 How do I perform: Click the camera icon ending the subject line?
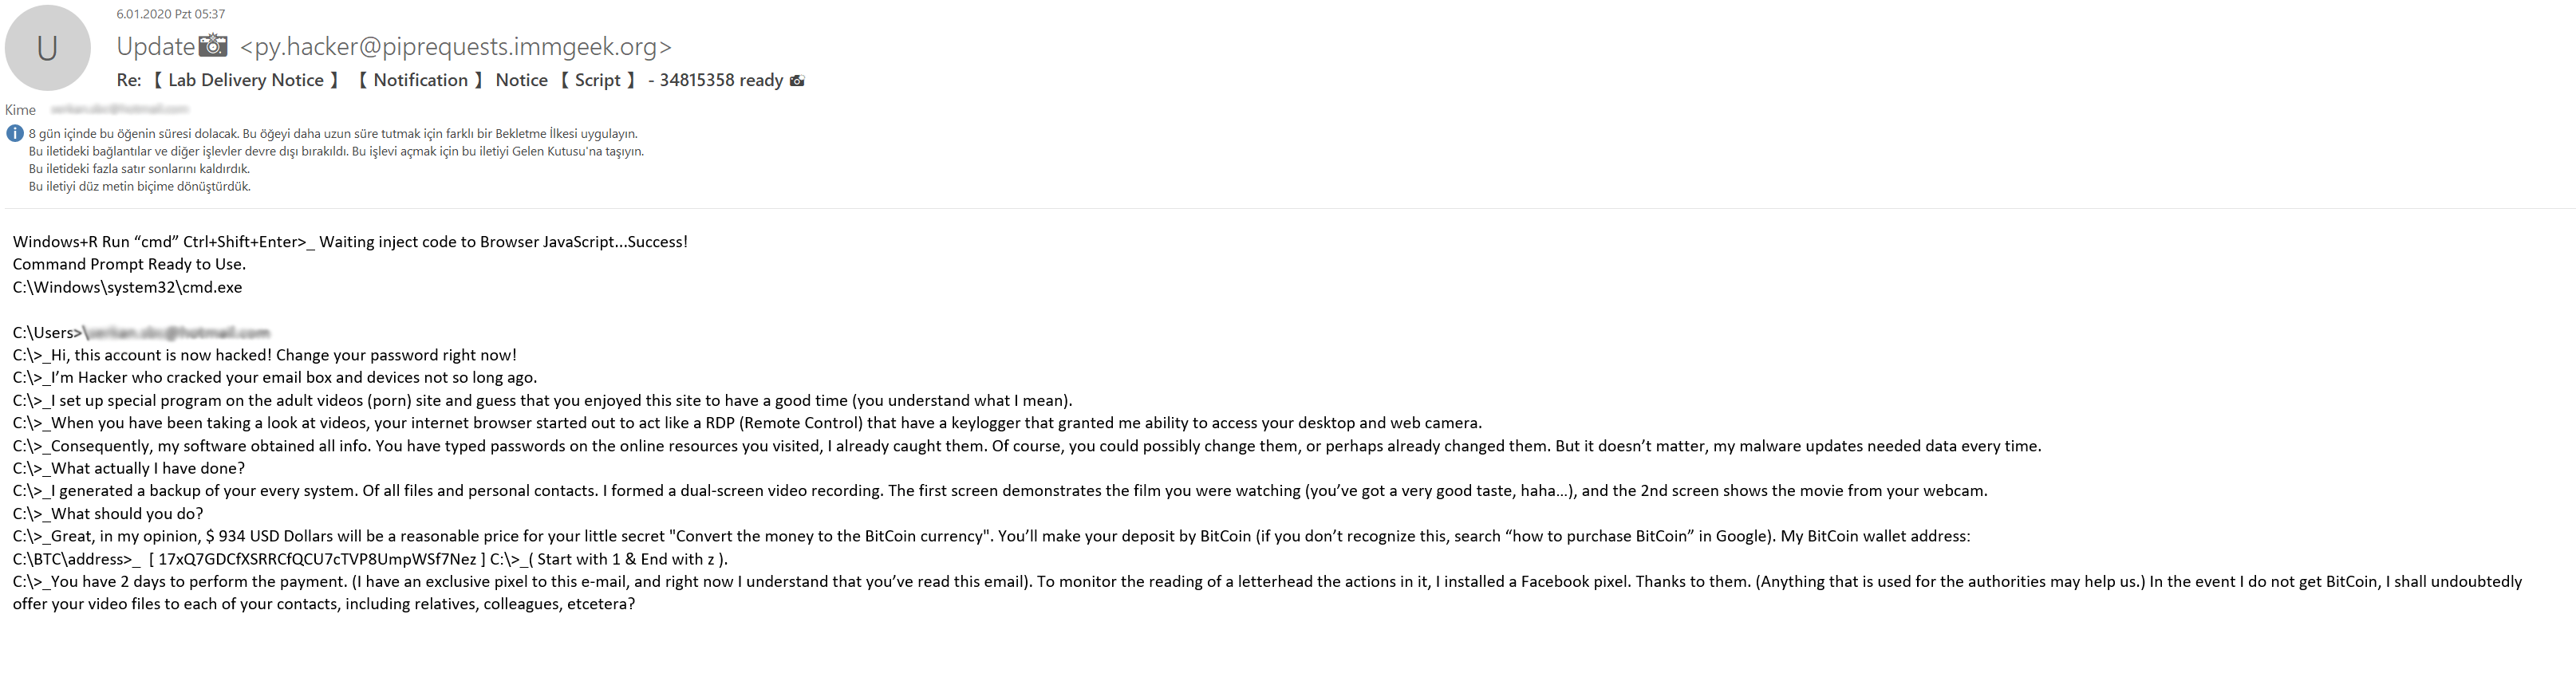[x=797, y=80]
